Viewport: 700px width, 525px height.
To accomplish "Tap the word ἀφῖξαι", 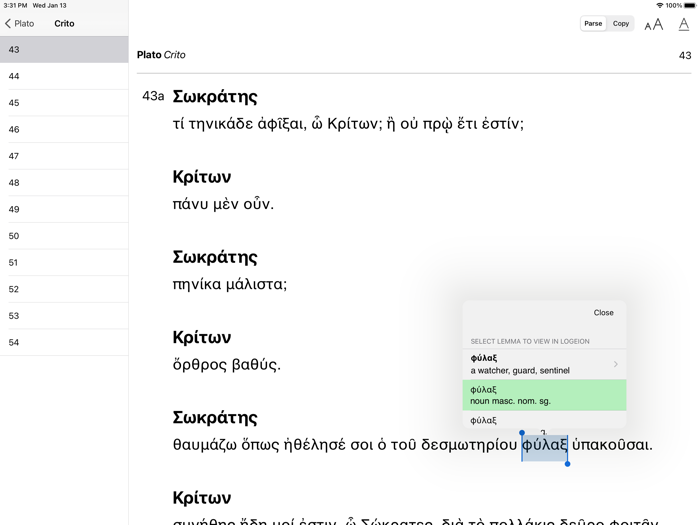I will (282, 124).
